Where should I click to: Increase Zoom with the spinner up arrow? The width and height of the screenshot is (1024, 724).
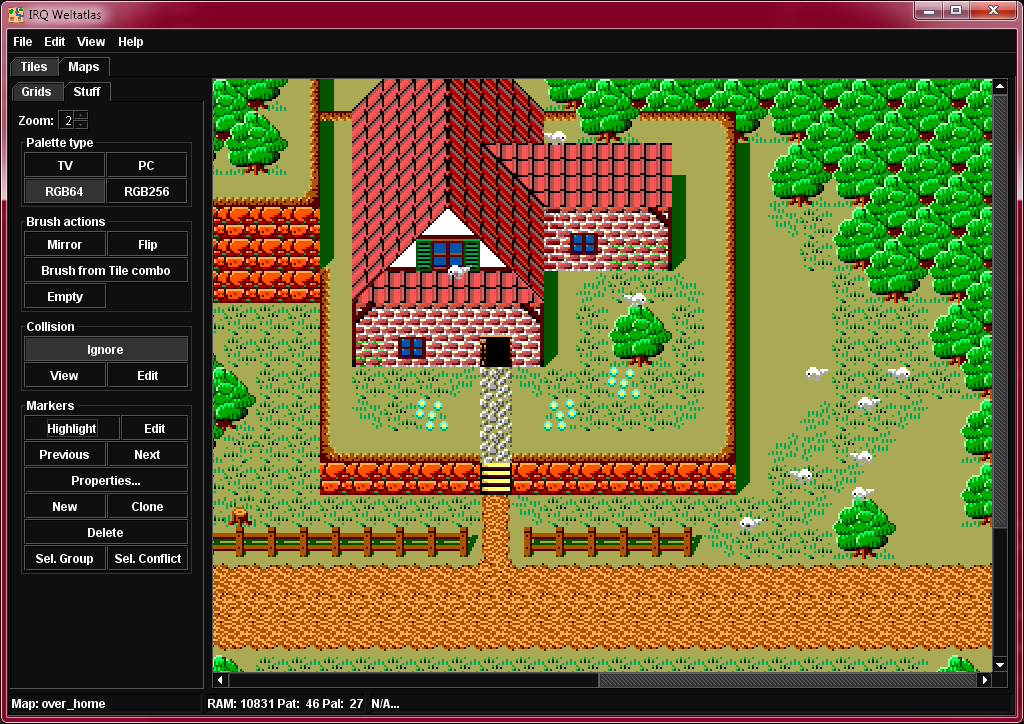[81, 116]
